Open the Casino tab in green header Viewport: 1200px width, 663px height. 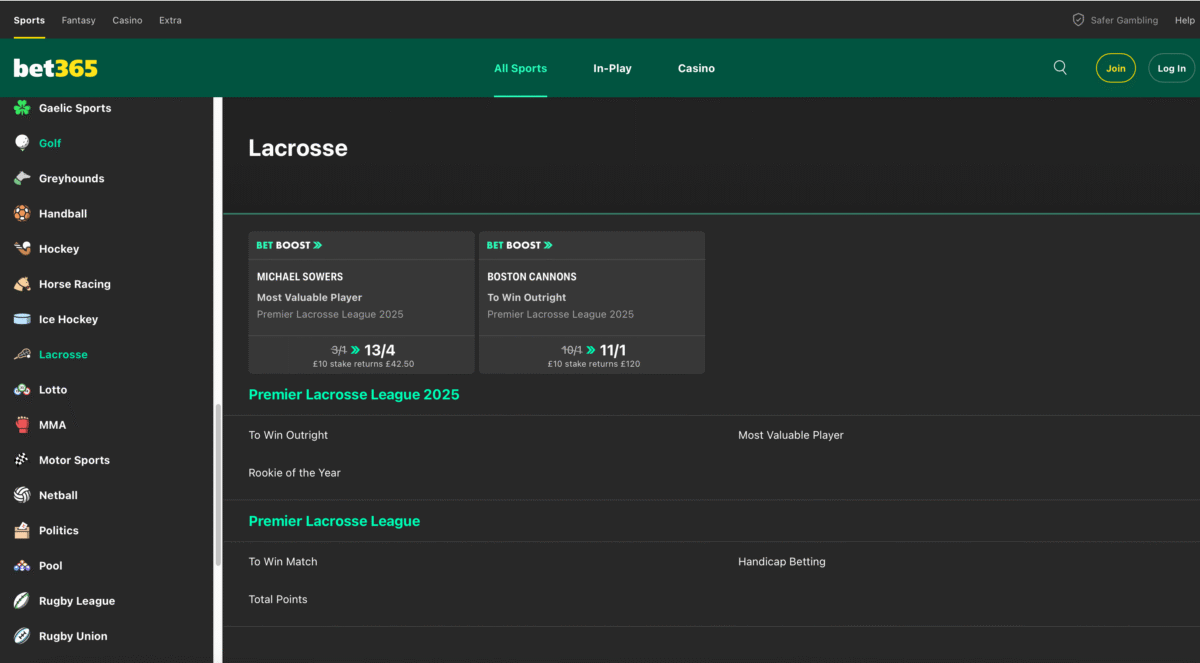tap(696, 68)
